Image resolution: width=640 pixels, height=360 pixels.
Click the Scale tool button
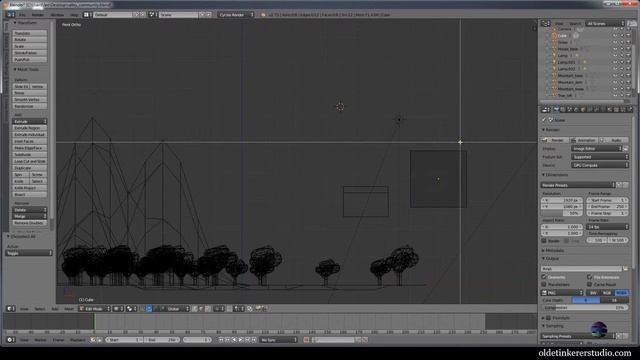point(29,46)
